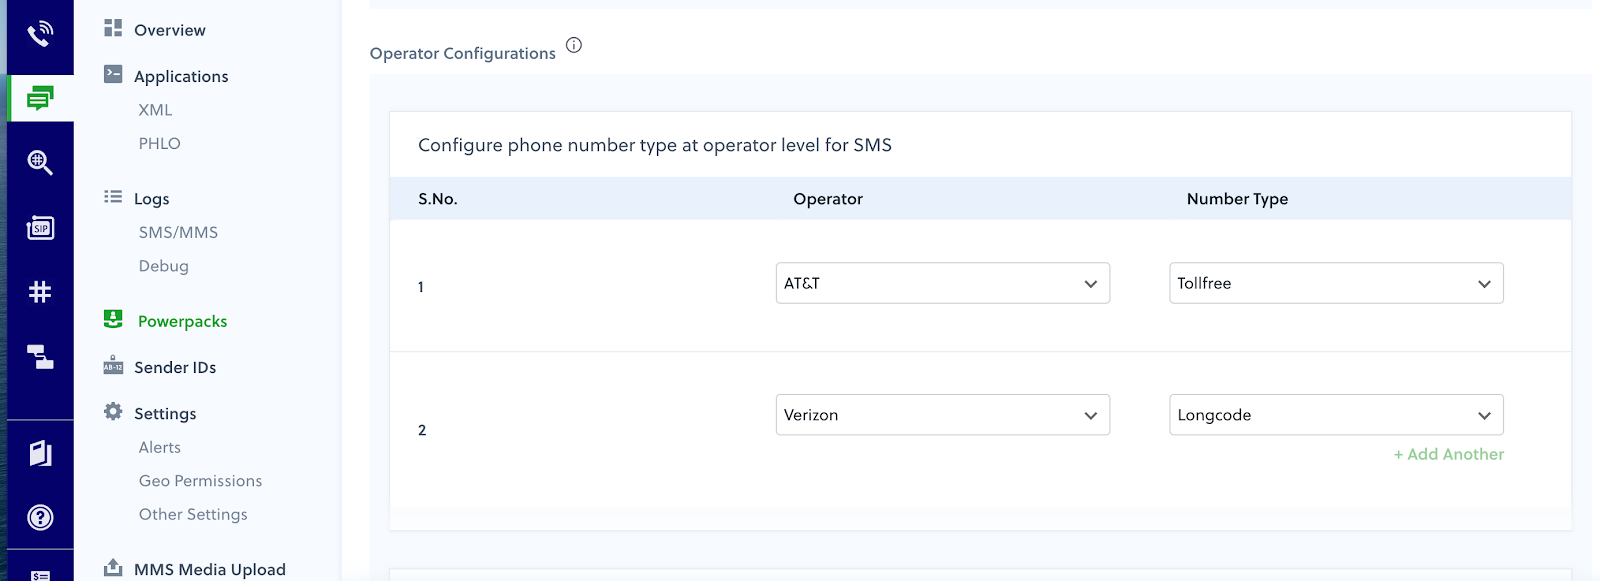The image size is (1600, 581).
Task: Select the XML applications item
Action: [155, 110]
